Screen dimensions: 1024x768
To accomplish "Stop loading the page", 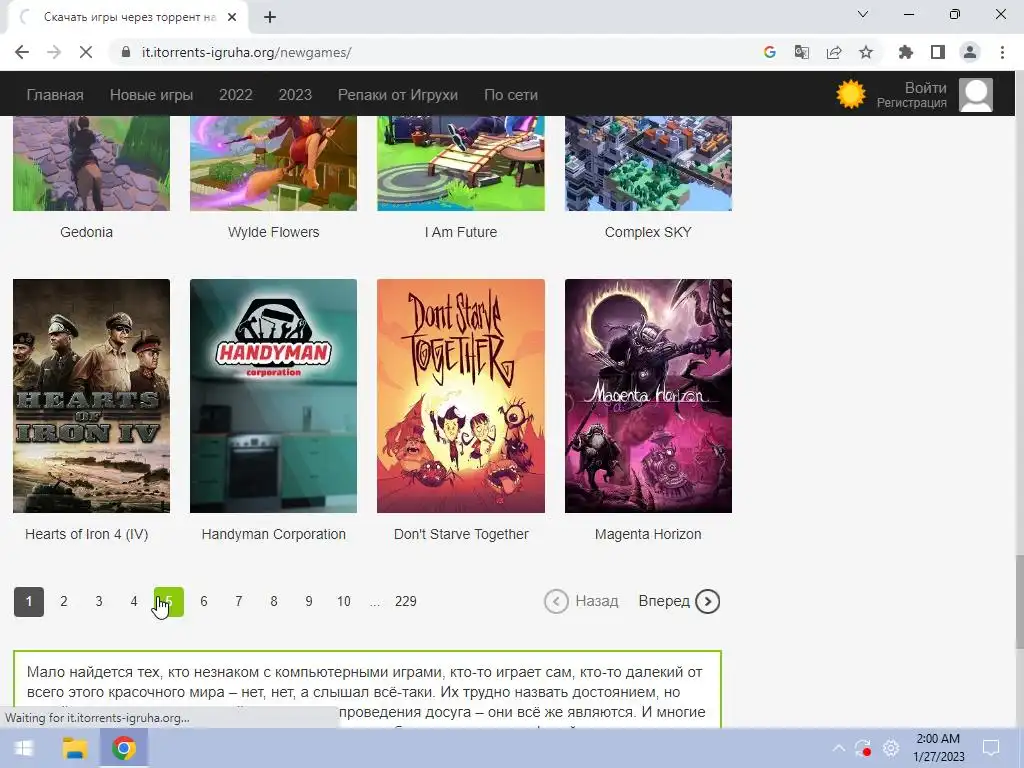I will [x=86, y=52].
